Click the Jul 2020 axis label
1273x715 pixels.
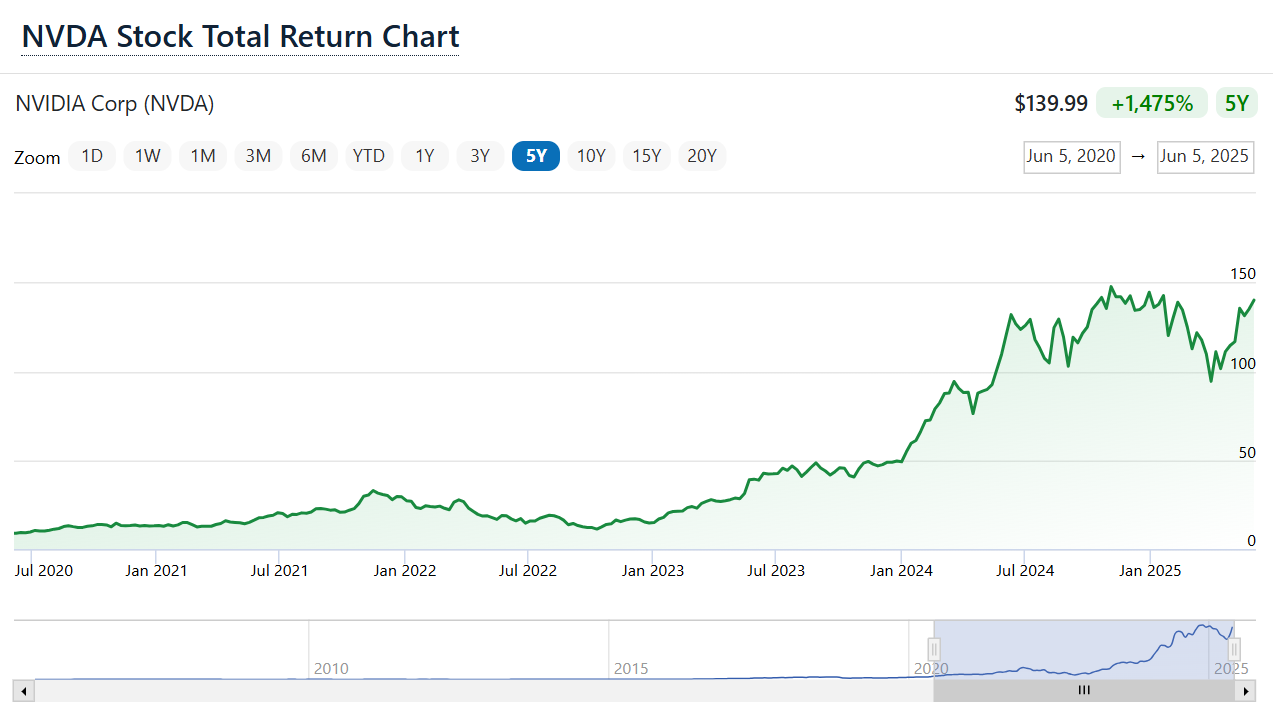click(x=44, y=571)
